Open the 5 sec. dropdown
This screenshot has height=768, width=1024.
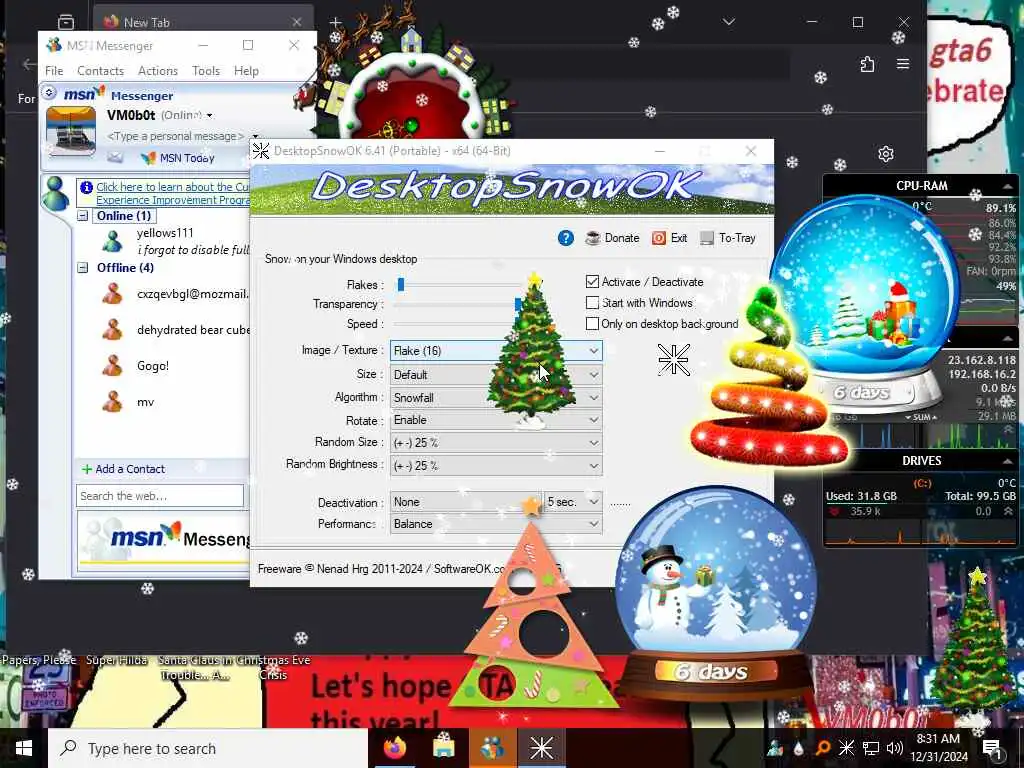pos(573,502)
